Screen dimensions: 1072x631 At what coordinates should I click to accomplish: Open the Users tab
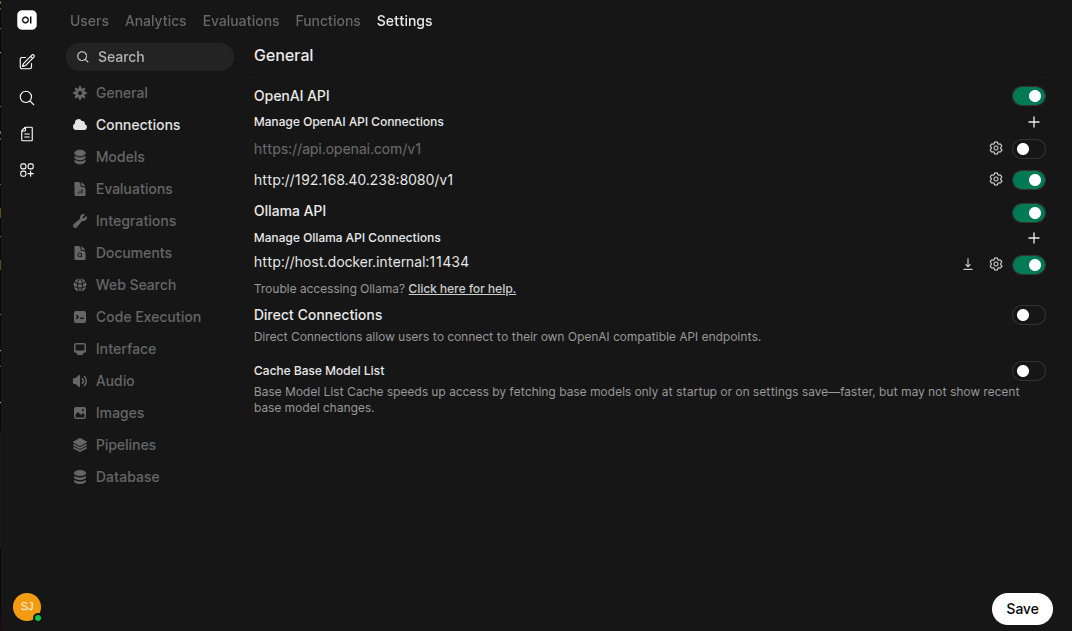tap(89, 21)
